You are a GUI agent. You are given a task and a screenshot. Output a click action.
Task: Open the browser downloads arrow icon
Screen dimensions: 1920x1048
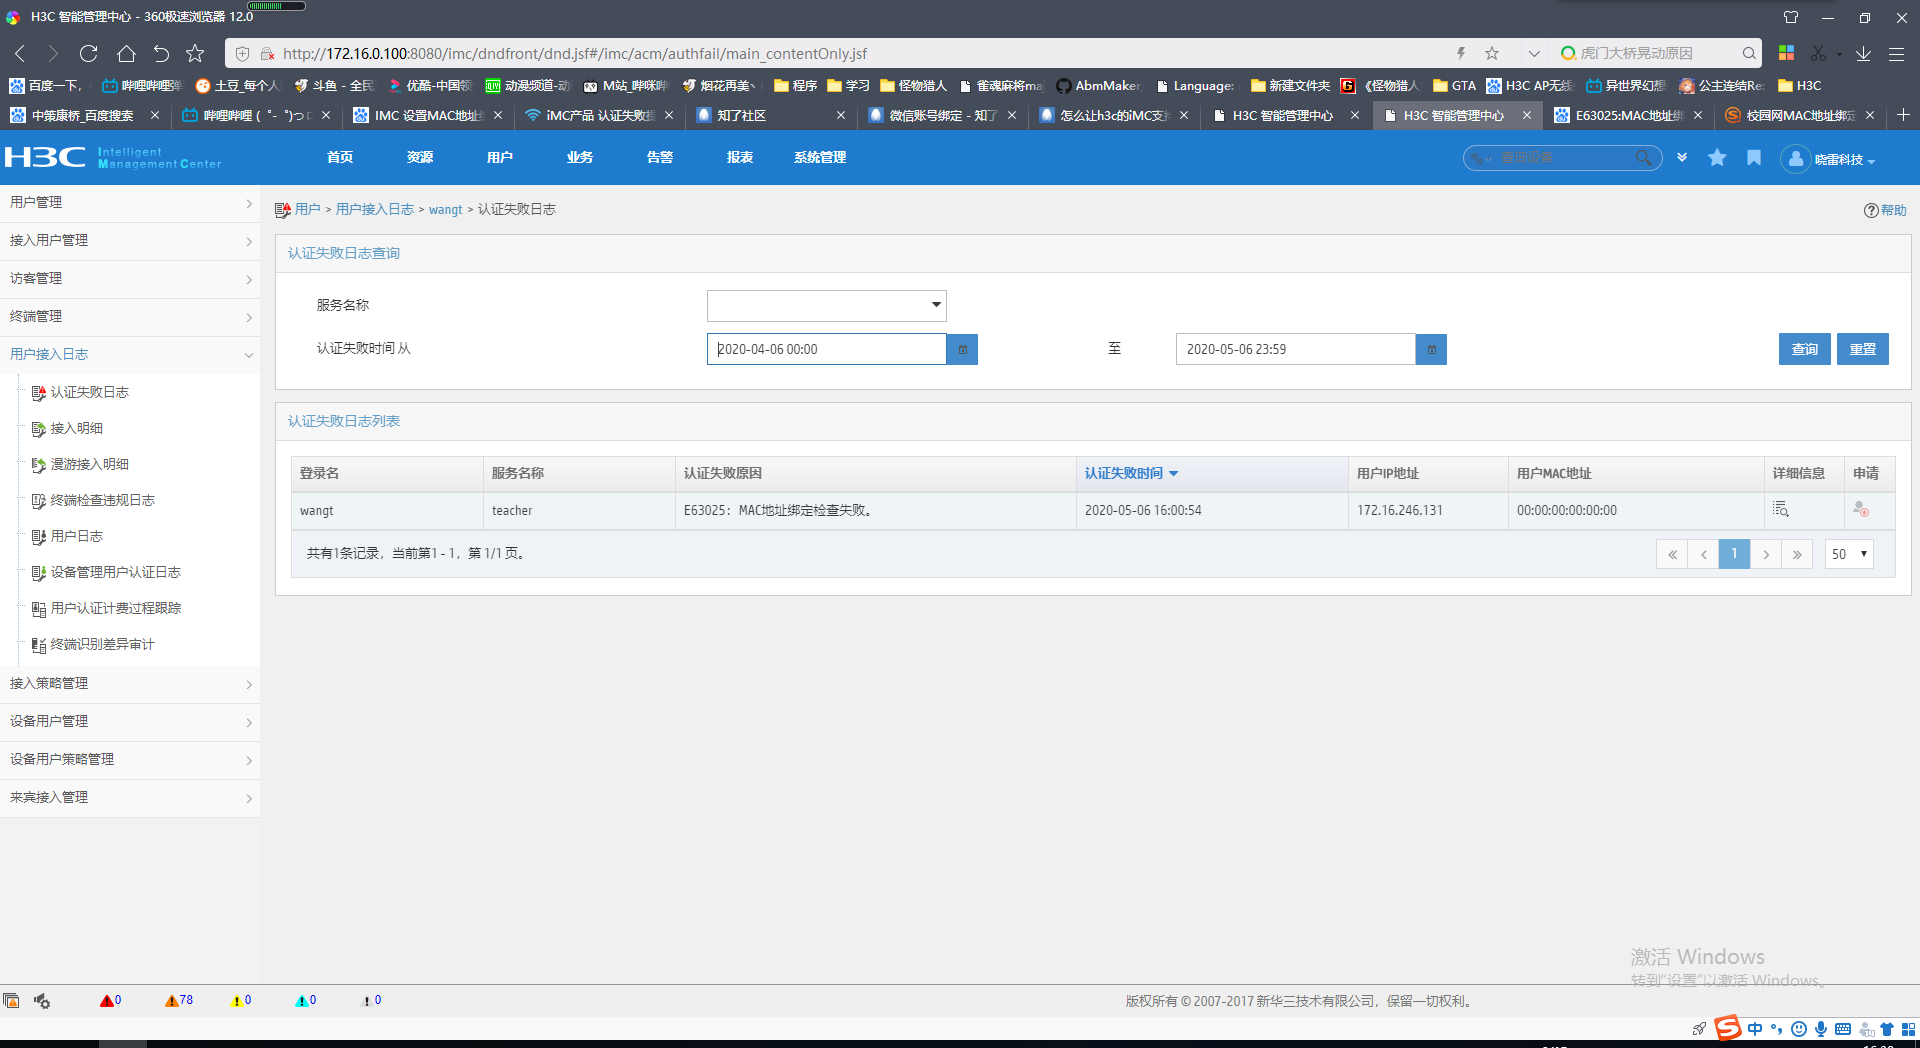pos(1863,53)
